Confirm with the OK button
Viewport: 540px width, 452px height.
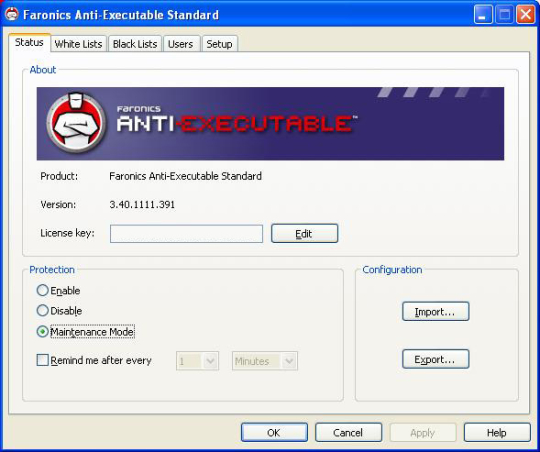[x=274, y=432]
